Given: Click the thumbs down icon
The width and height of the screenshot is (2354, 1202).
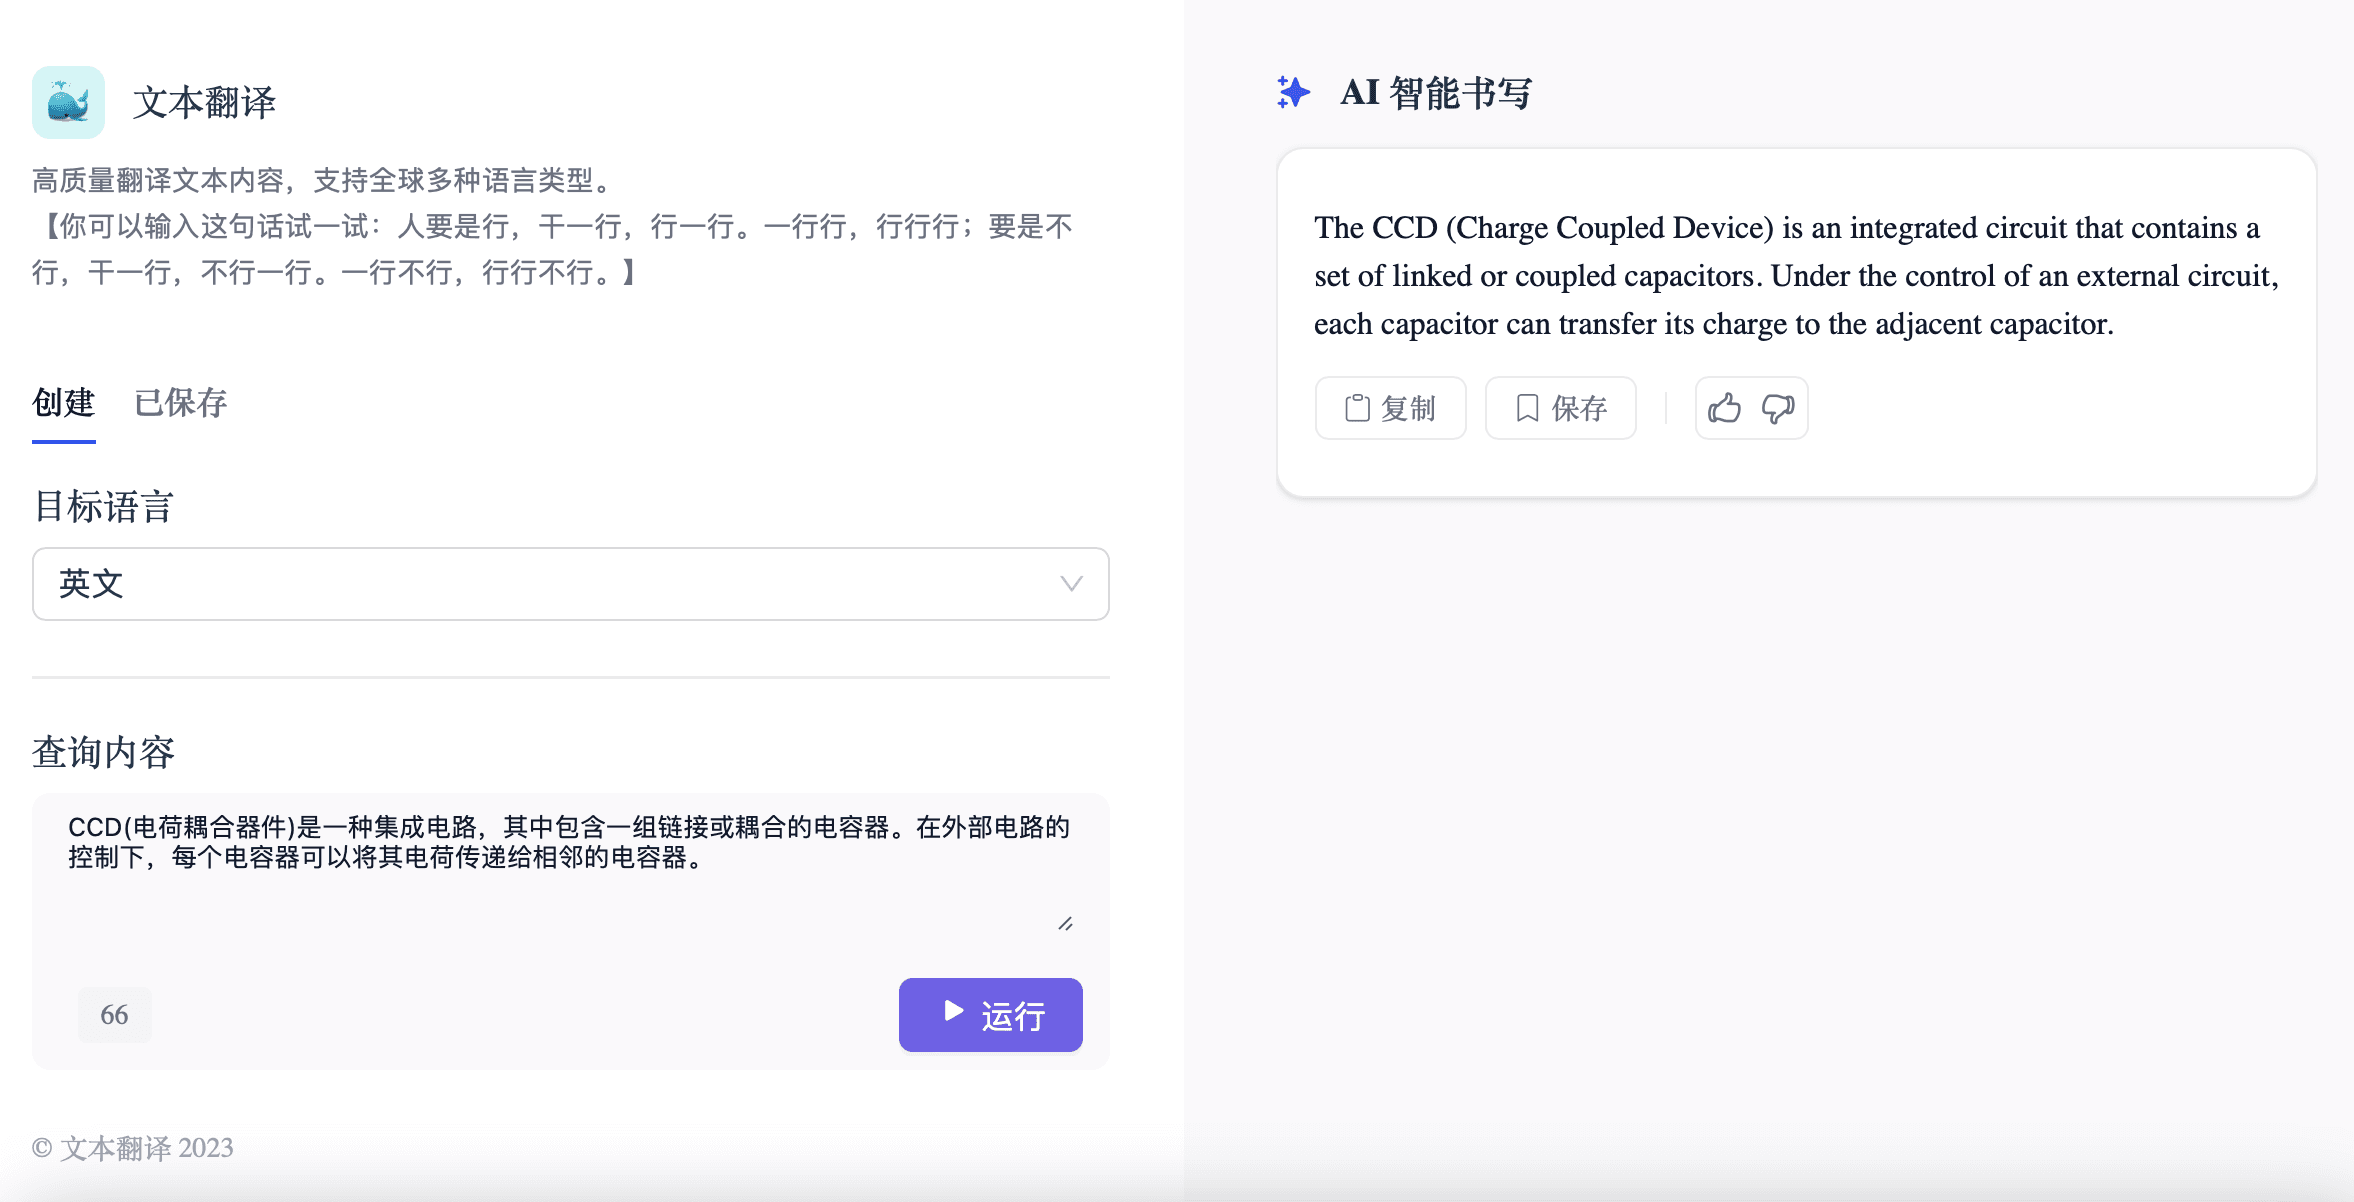Looking at the screenshot, I should (x=1778, y=408).
